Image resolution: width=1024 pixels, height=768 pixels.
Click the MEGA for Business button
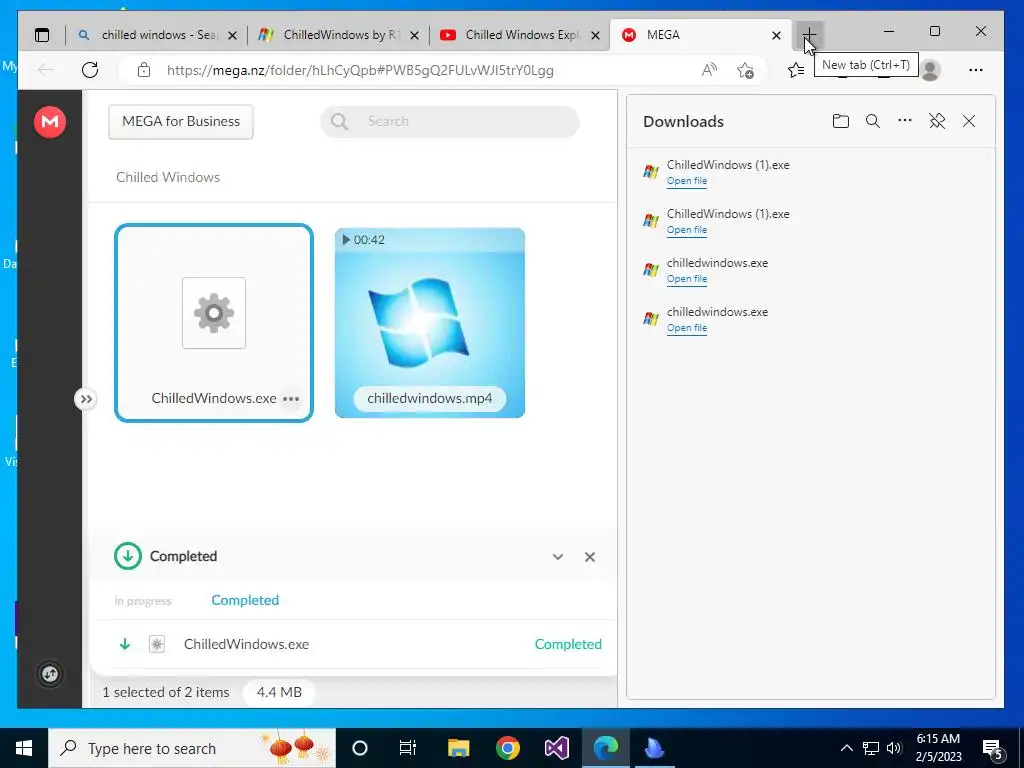[x=181, y=121]
